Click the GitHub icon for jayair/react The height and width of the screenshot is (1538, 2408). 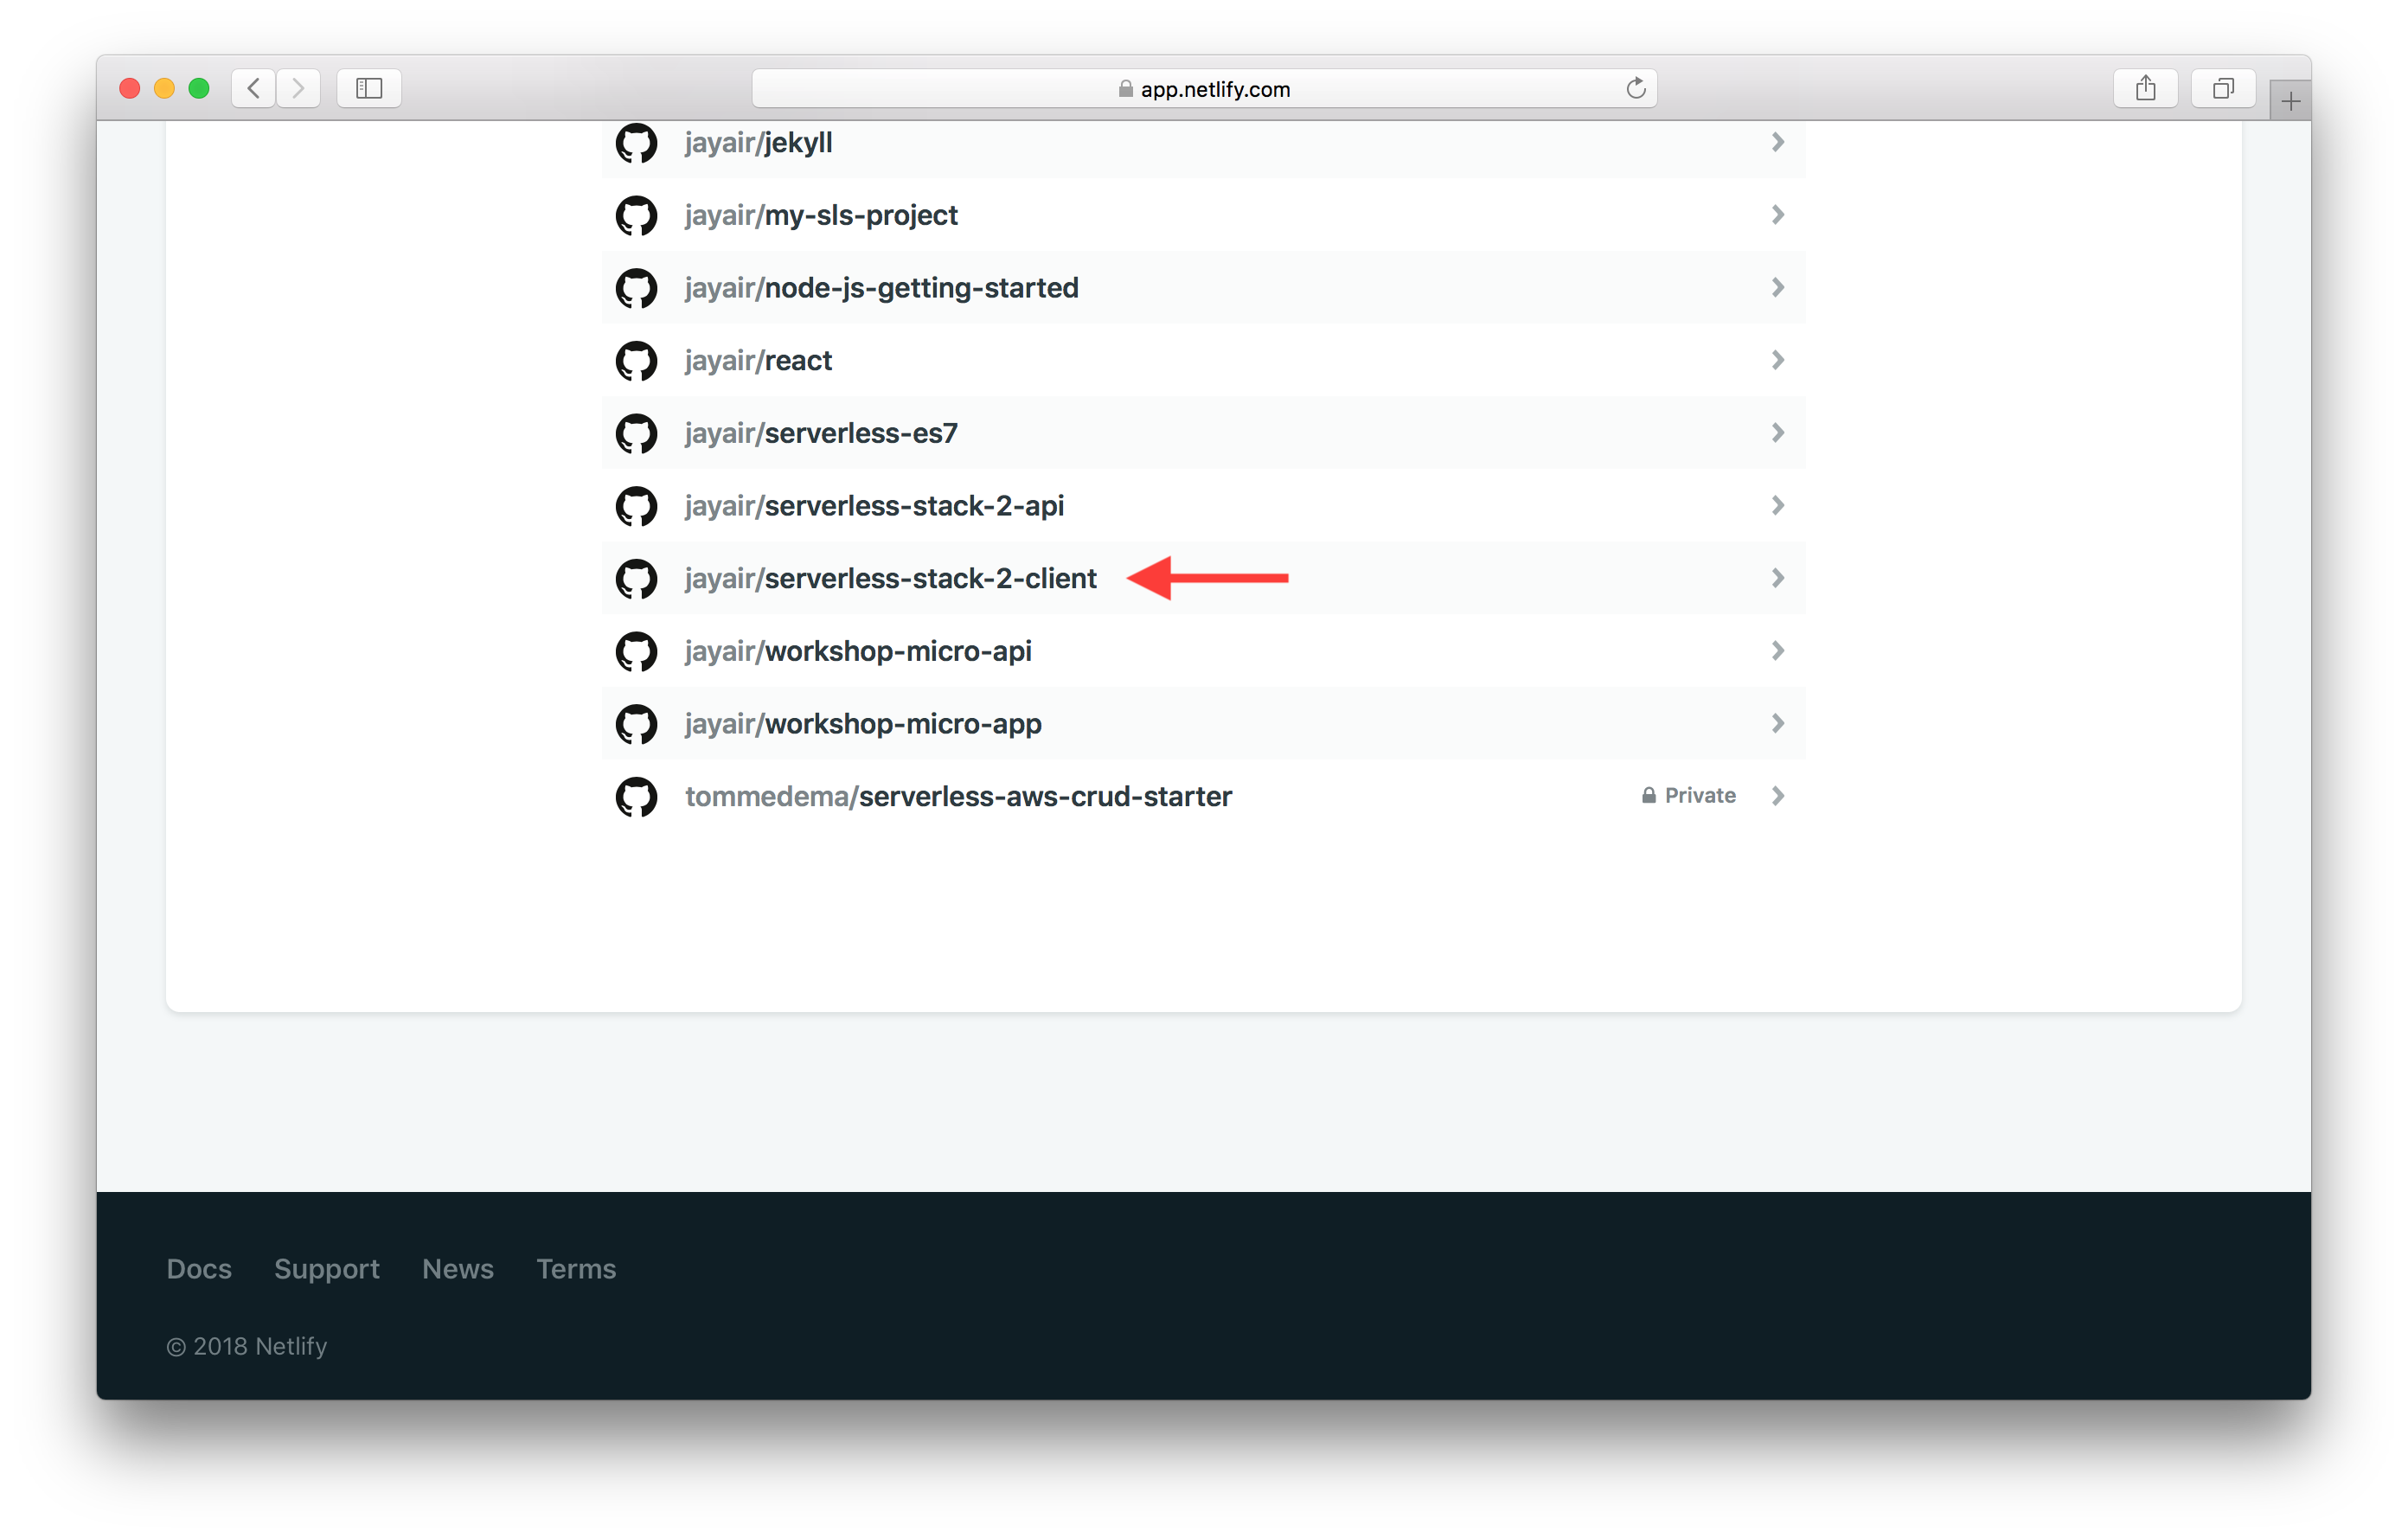click(636, 360)
